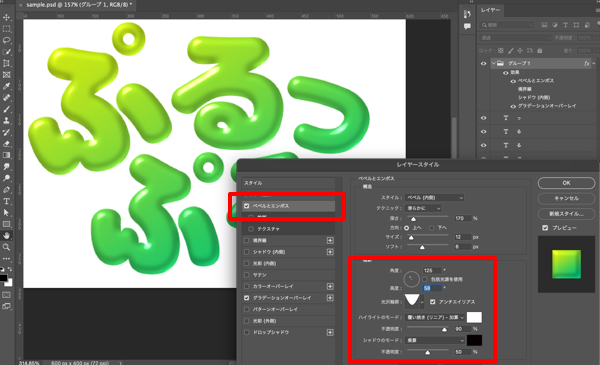Image resolution: width=600 pixels, height=365 pixels.
Task: Select the Path Selection tool
Action: point(7,213)
